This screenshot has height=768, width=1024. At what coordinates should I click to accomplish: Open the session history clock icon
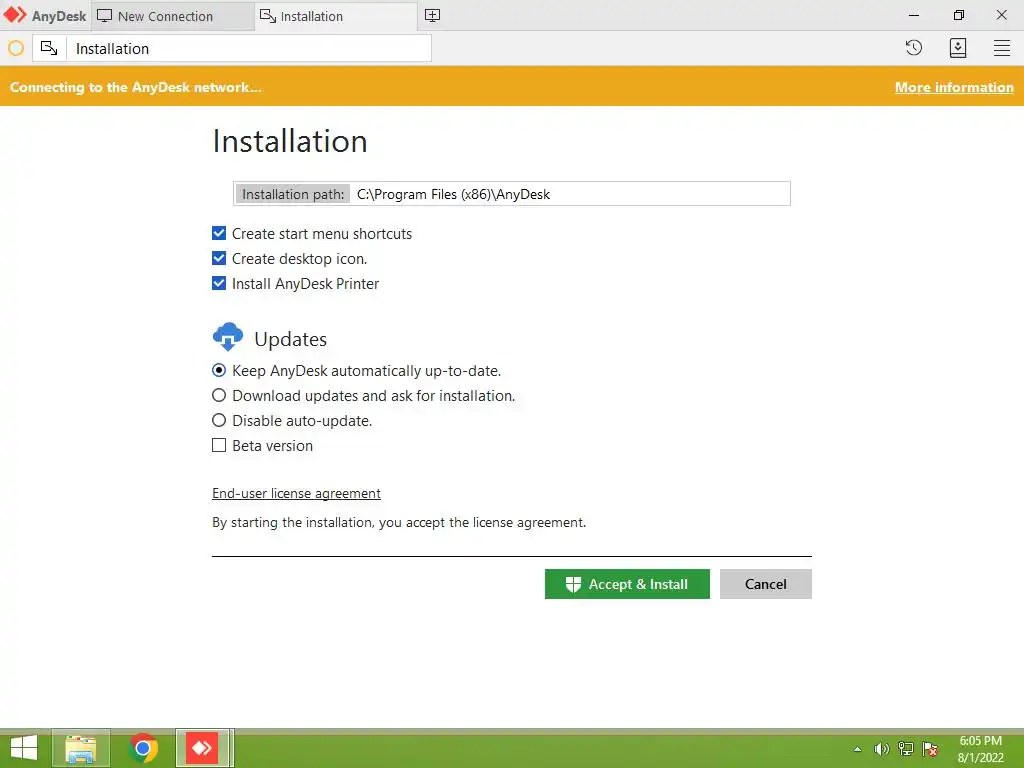(x=914, y=48)
